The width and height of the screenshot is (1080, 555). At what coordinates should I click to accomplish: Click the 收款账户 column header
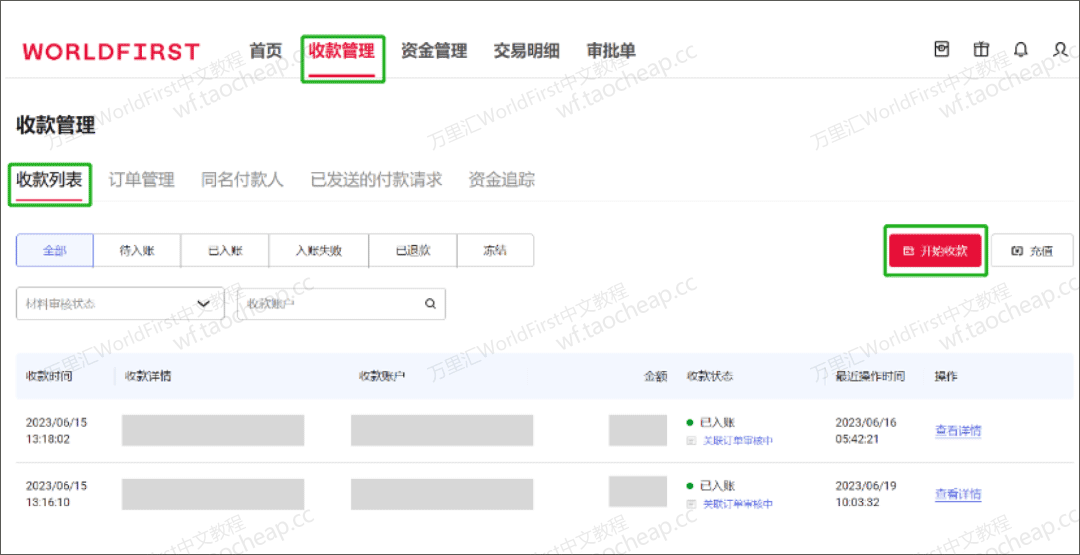coord(382,377)
